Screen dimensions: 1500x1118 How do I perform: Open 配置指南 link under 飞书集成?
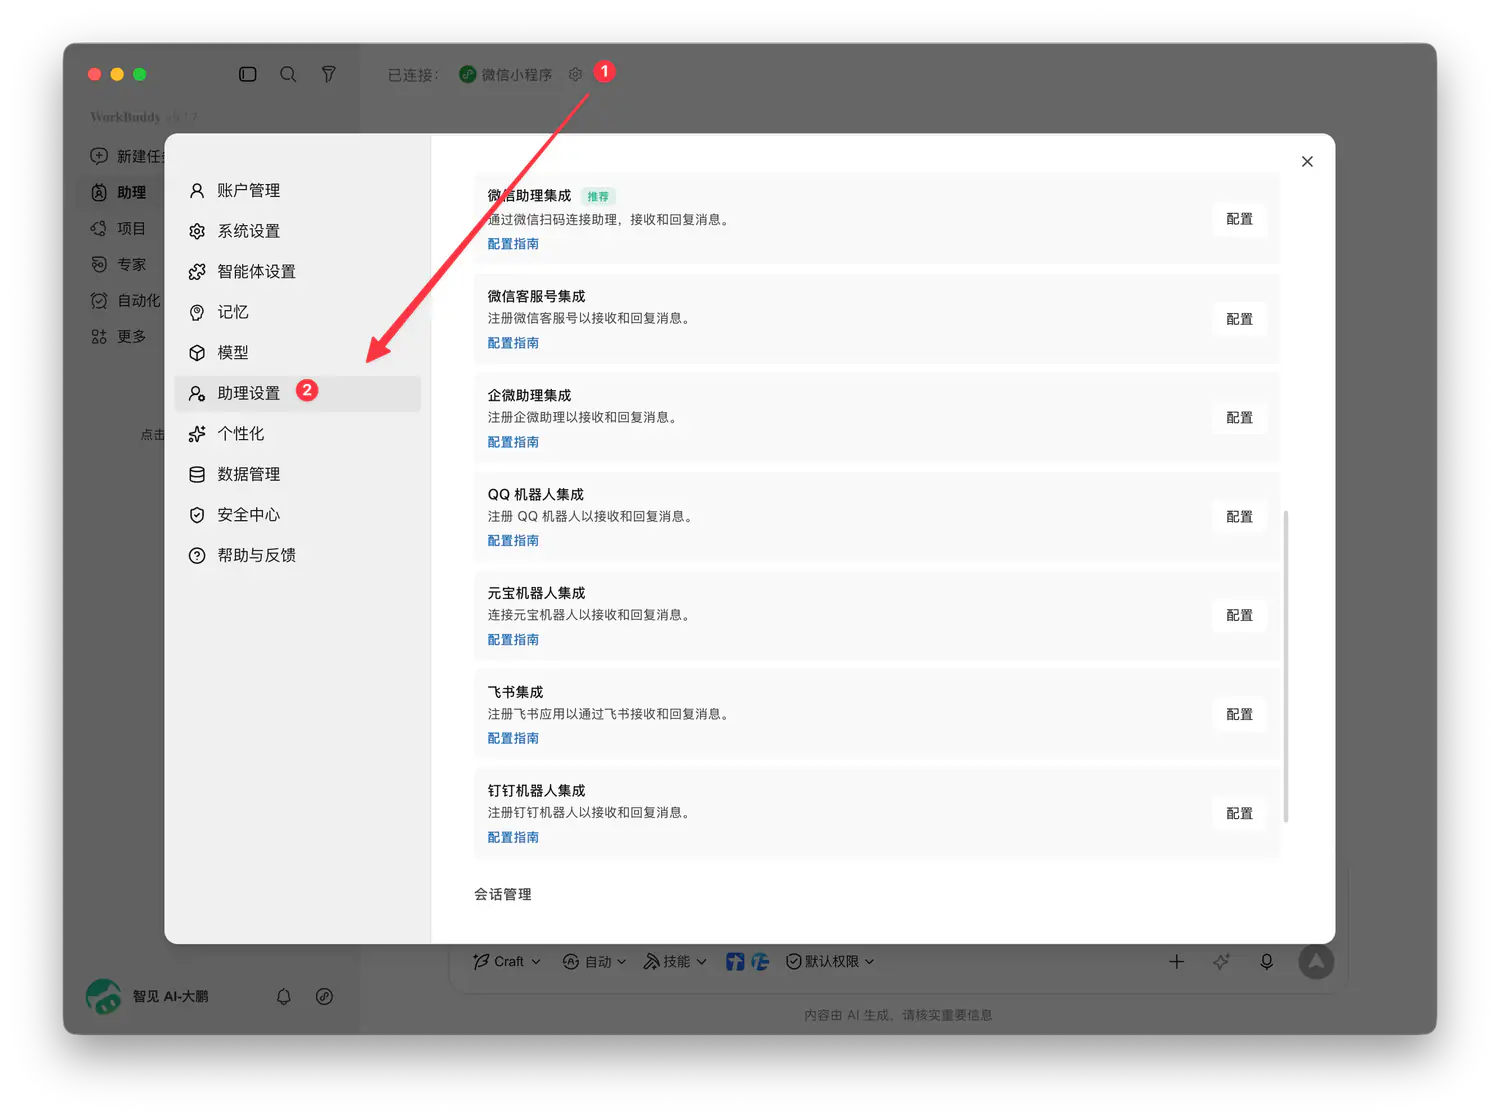click(513, 738)
